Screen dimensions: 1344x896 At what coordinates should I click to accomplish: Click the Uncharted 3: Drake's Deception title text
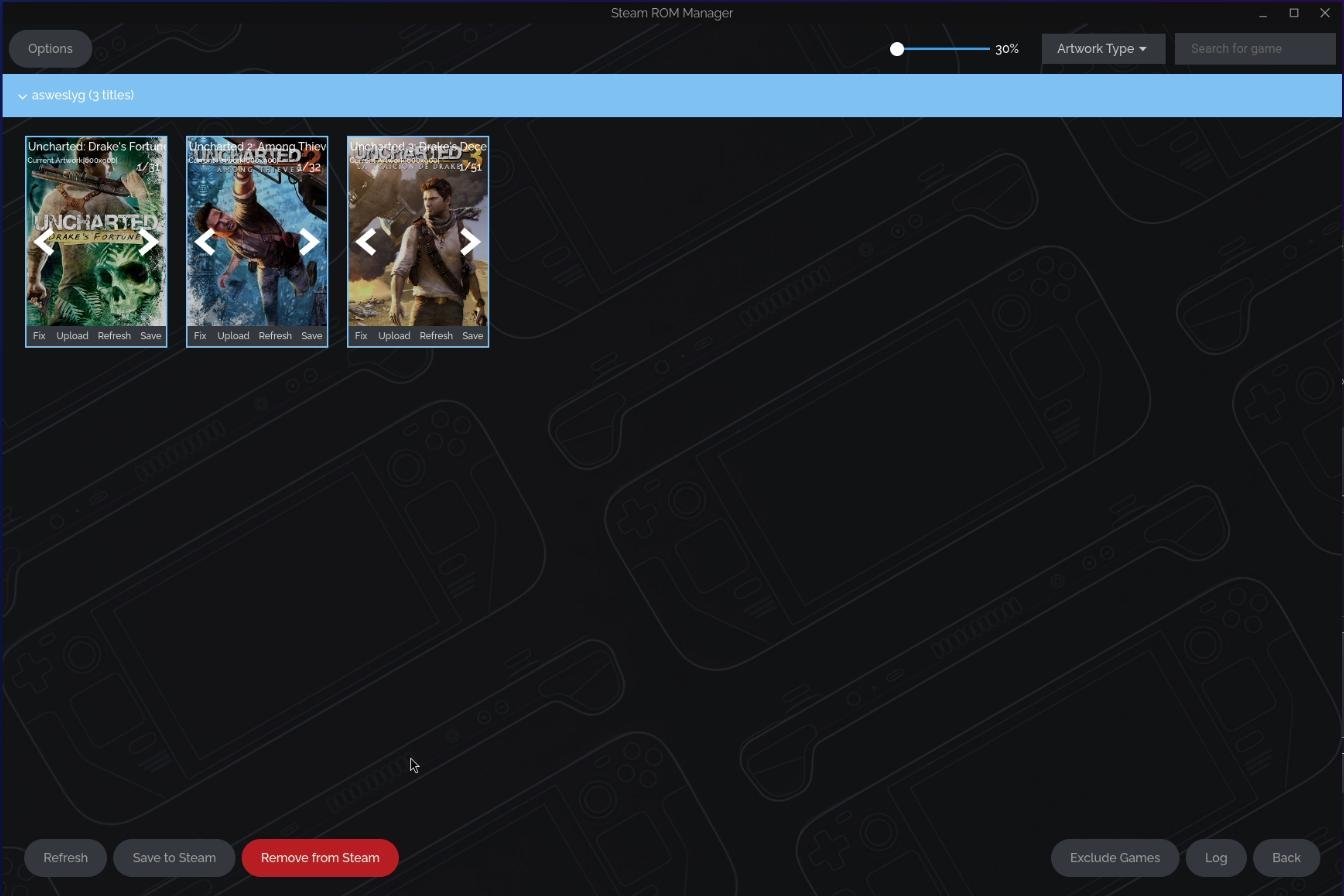tap(419, 147)
